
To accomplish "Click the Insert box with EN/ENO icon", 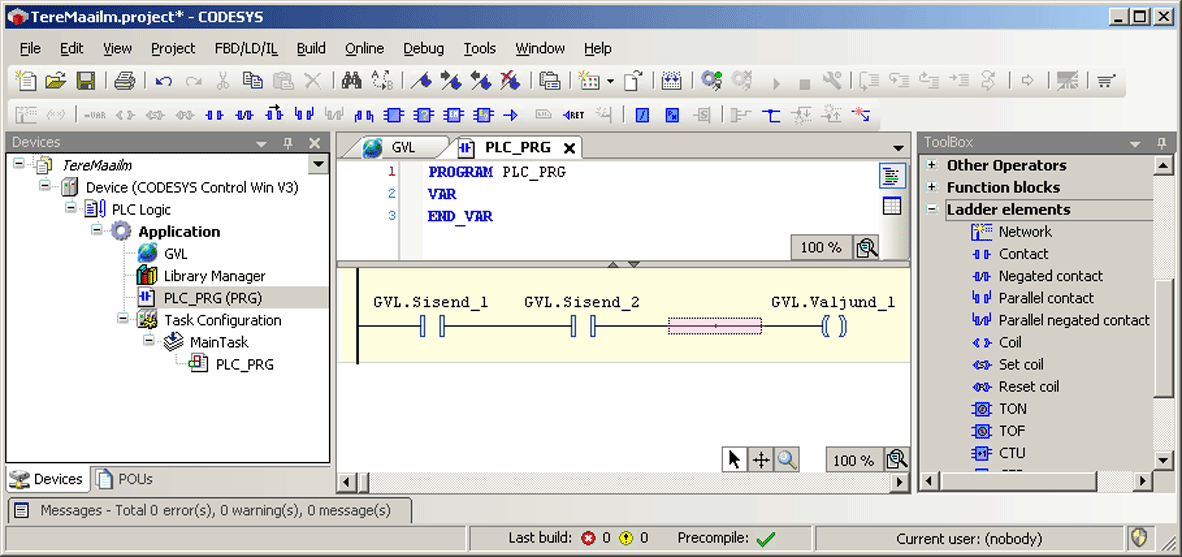I will 453,115.
